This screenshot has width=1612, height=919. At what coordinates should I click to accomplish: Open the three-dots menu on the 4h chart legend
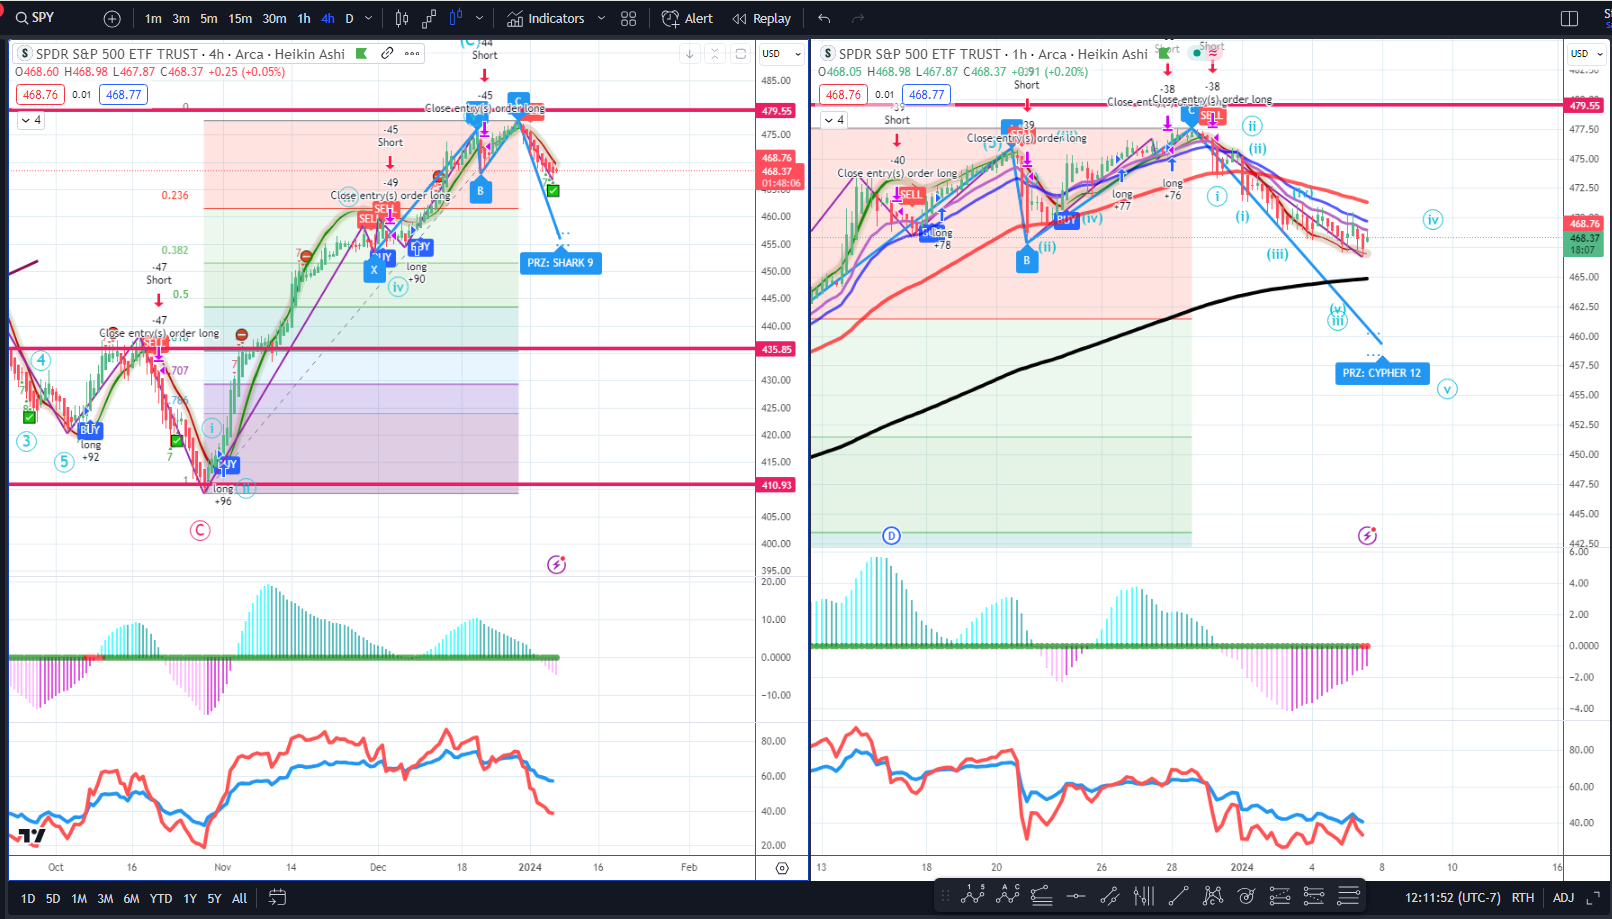[412, 53]
